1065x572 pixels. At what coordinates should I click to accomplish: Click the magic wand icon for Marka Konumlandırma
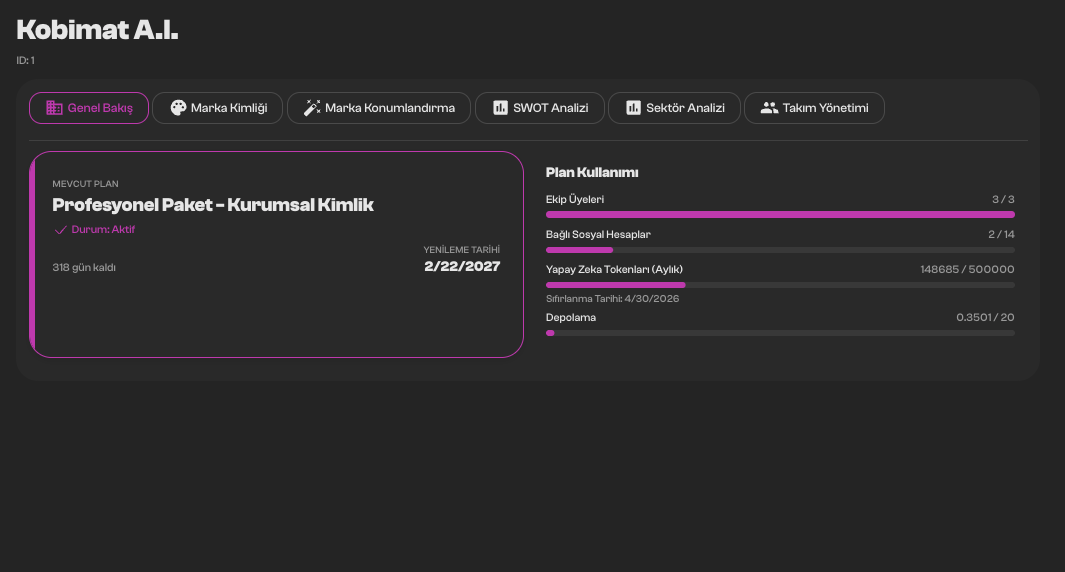312,108
